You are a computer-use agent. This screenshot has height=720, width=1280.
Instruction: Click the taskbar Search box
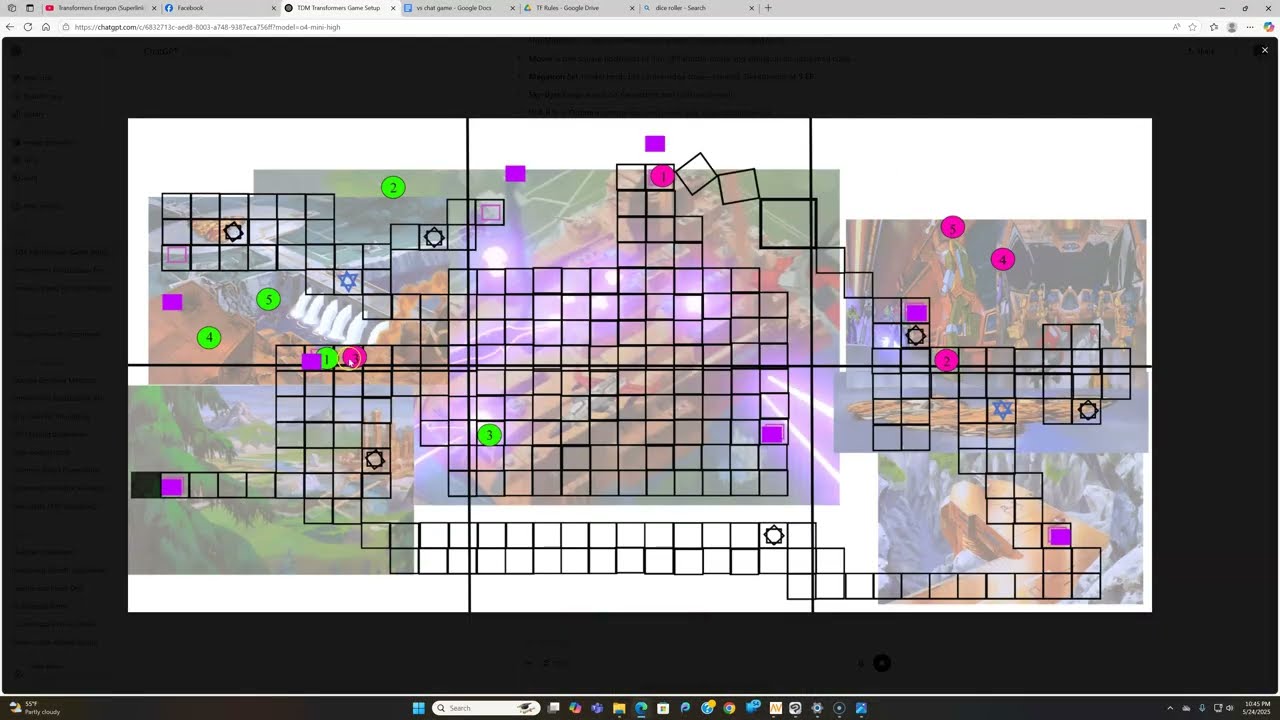484,708
